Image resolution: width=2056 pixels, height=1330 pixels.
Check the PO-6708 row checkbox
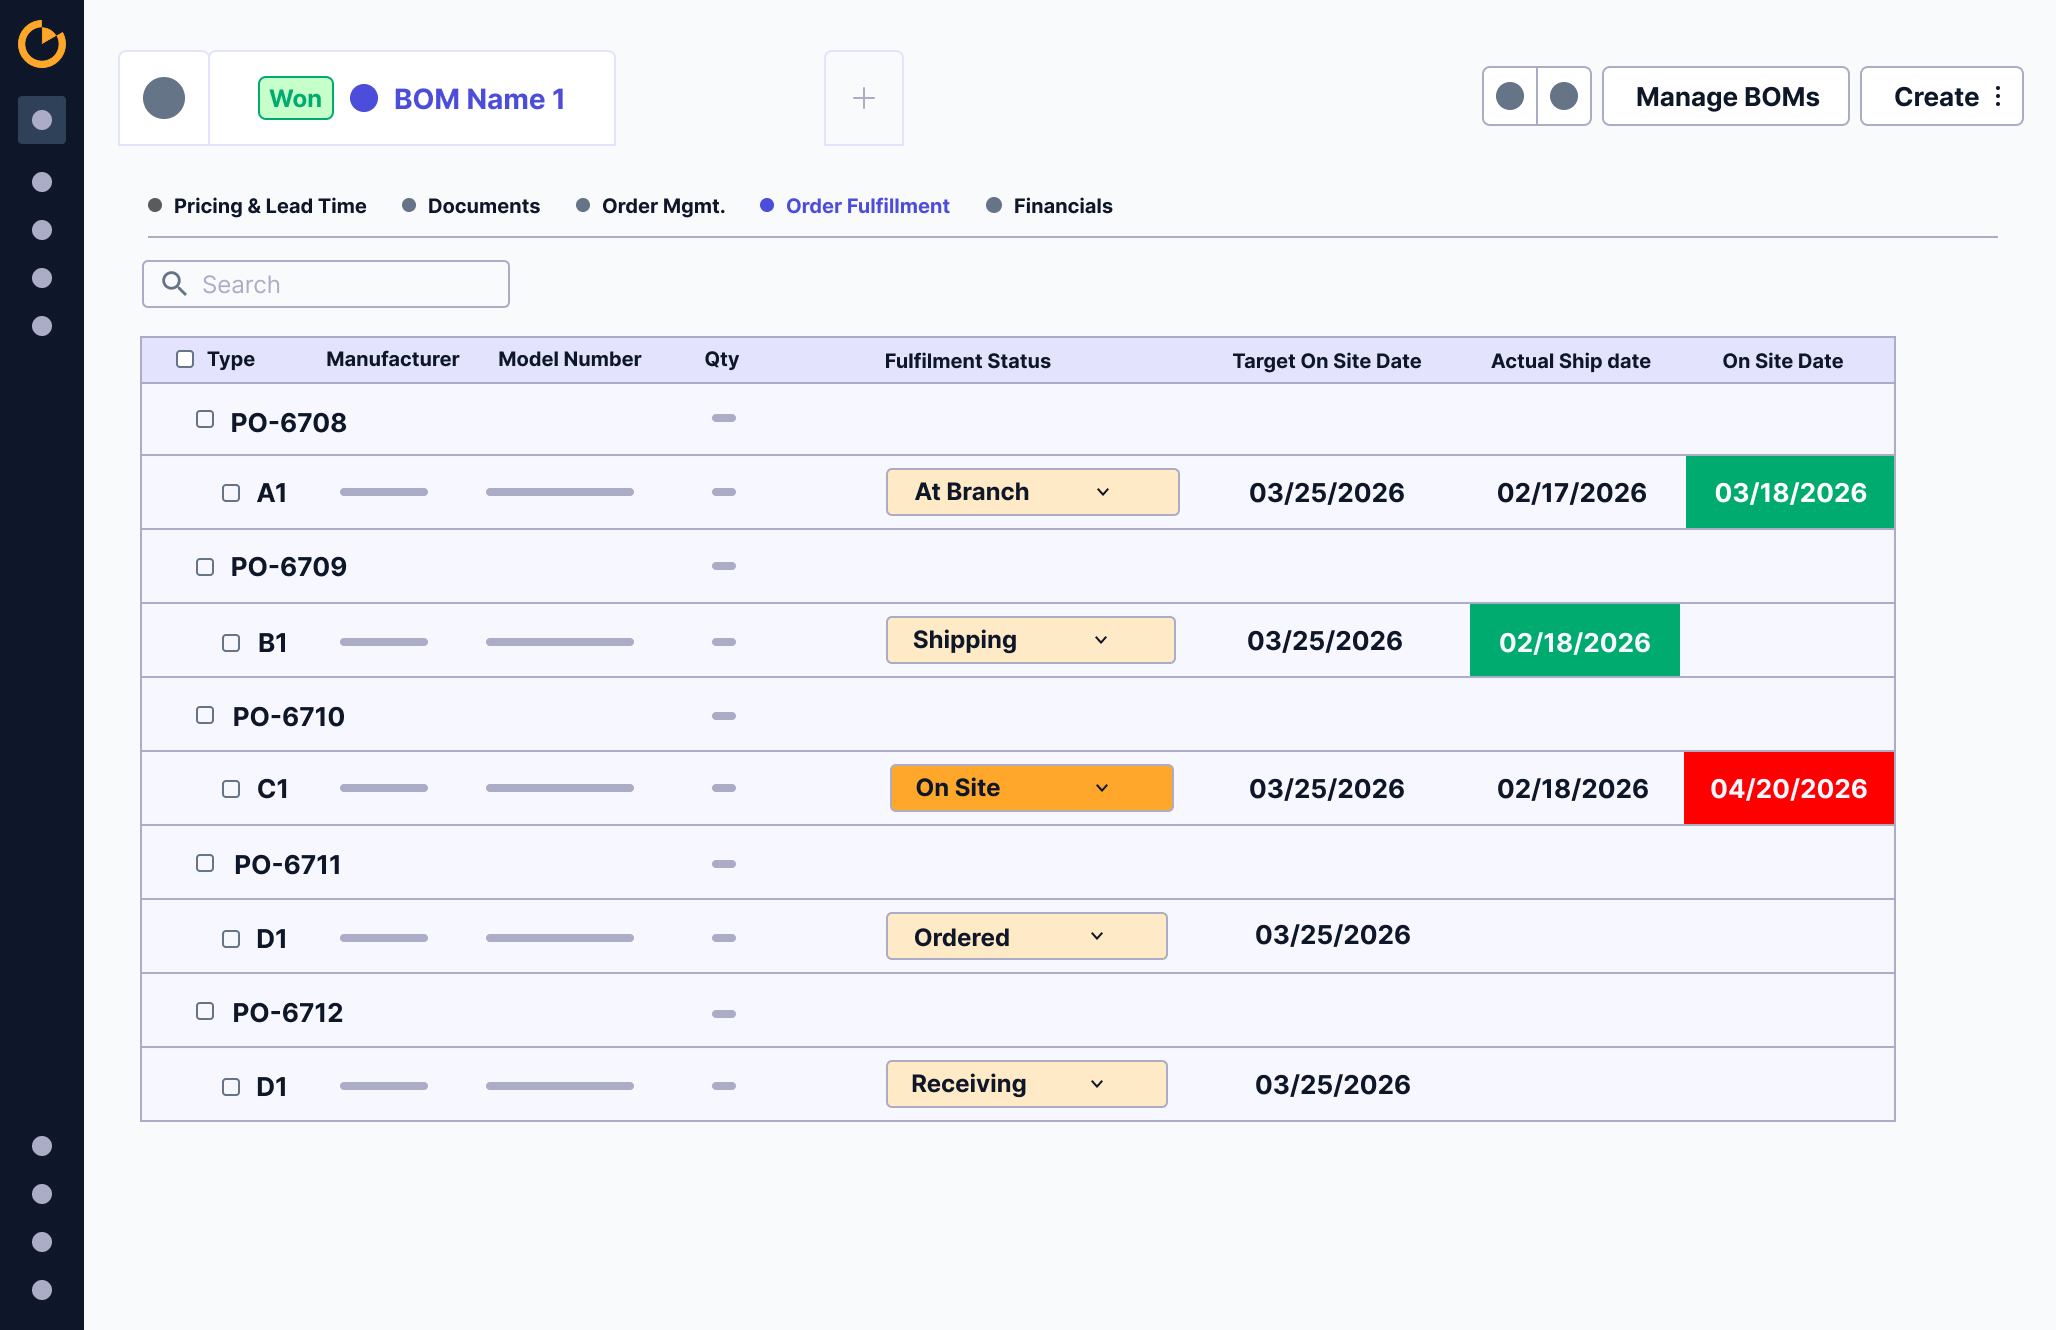[x=205, y=419]
